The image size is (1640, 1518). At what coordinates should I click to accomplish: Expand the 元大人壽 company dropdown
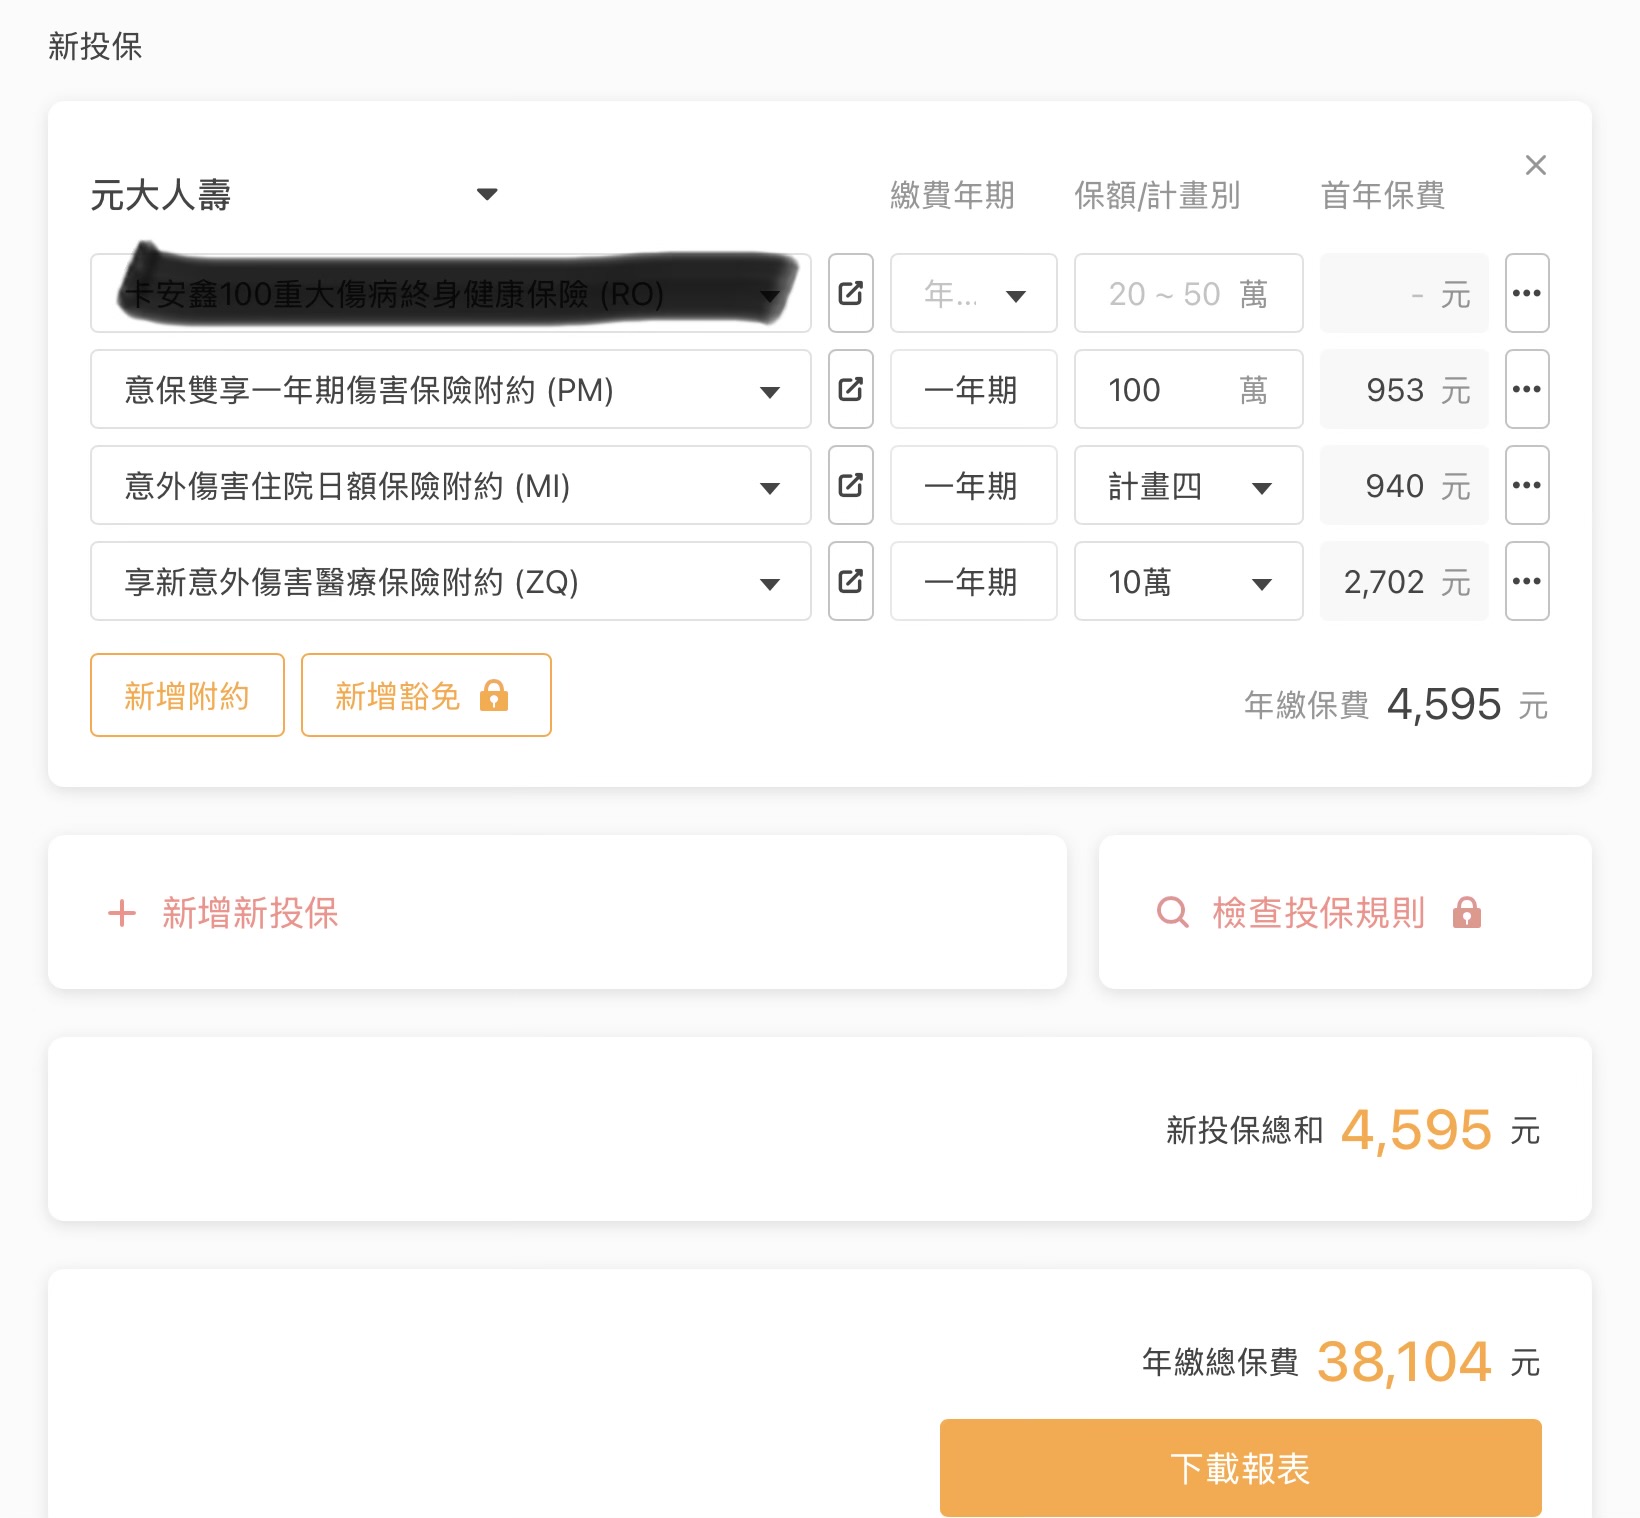pyautogui.click(x=487, y=194)
